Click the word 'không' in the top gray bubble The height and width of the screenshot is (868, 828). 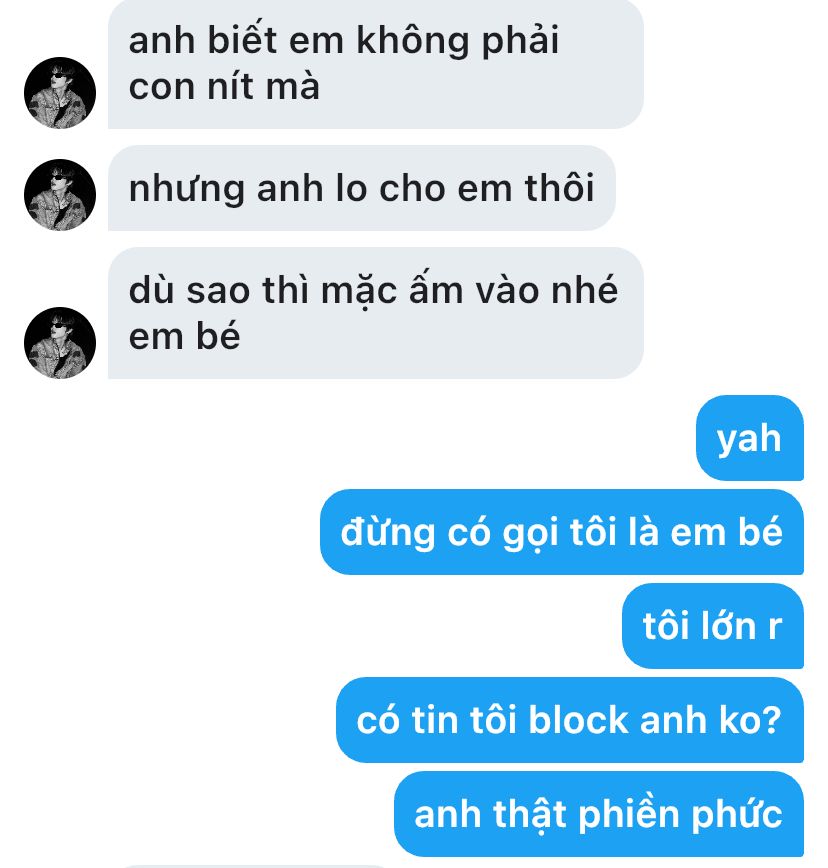click(x=412, y=41)
